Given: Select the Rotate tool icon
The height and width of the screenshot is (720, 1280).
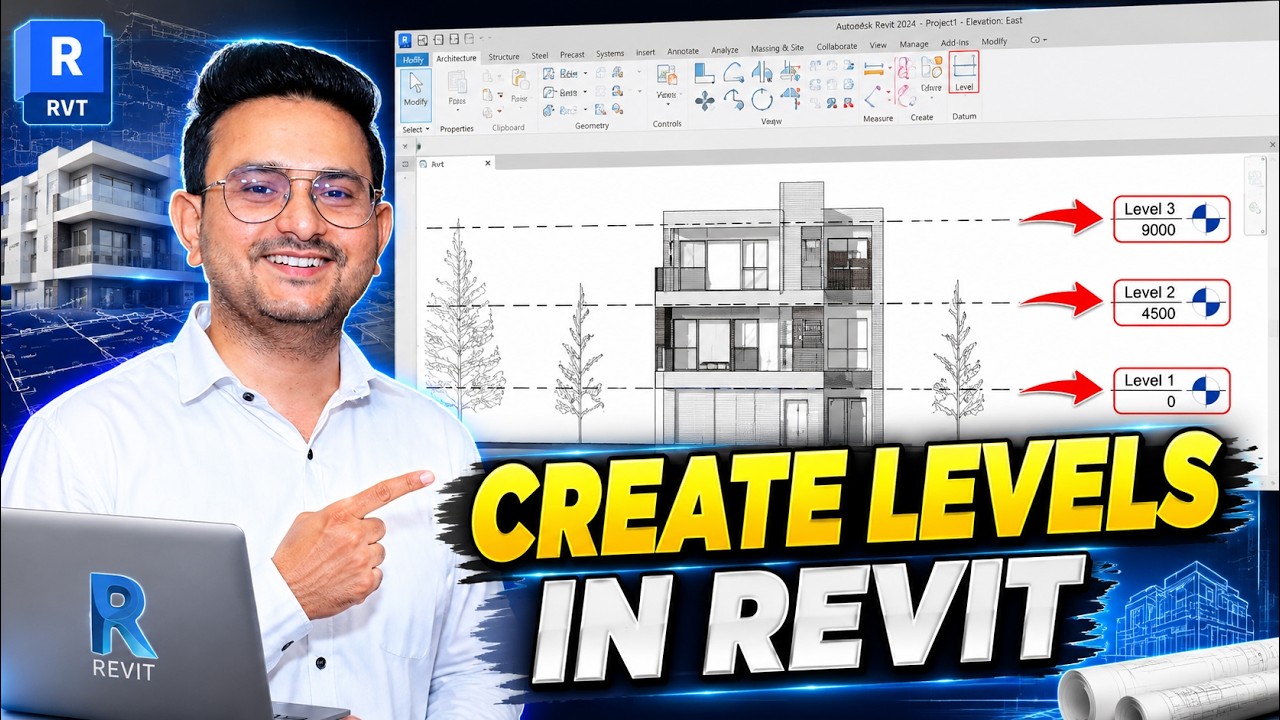Looking at the screenshot, I should click(x=762, y=100).
